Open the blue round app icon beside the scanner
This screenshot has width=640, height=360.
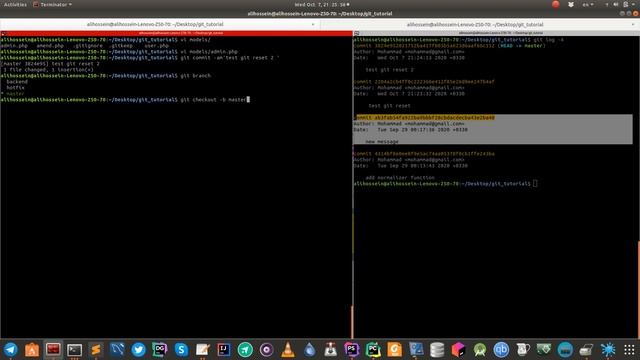point(565,350)
